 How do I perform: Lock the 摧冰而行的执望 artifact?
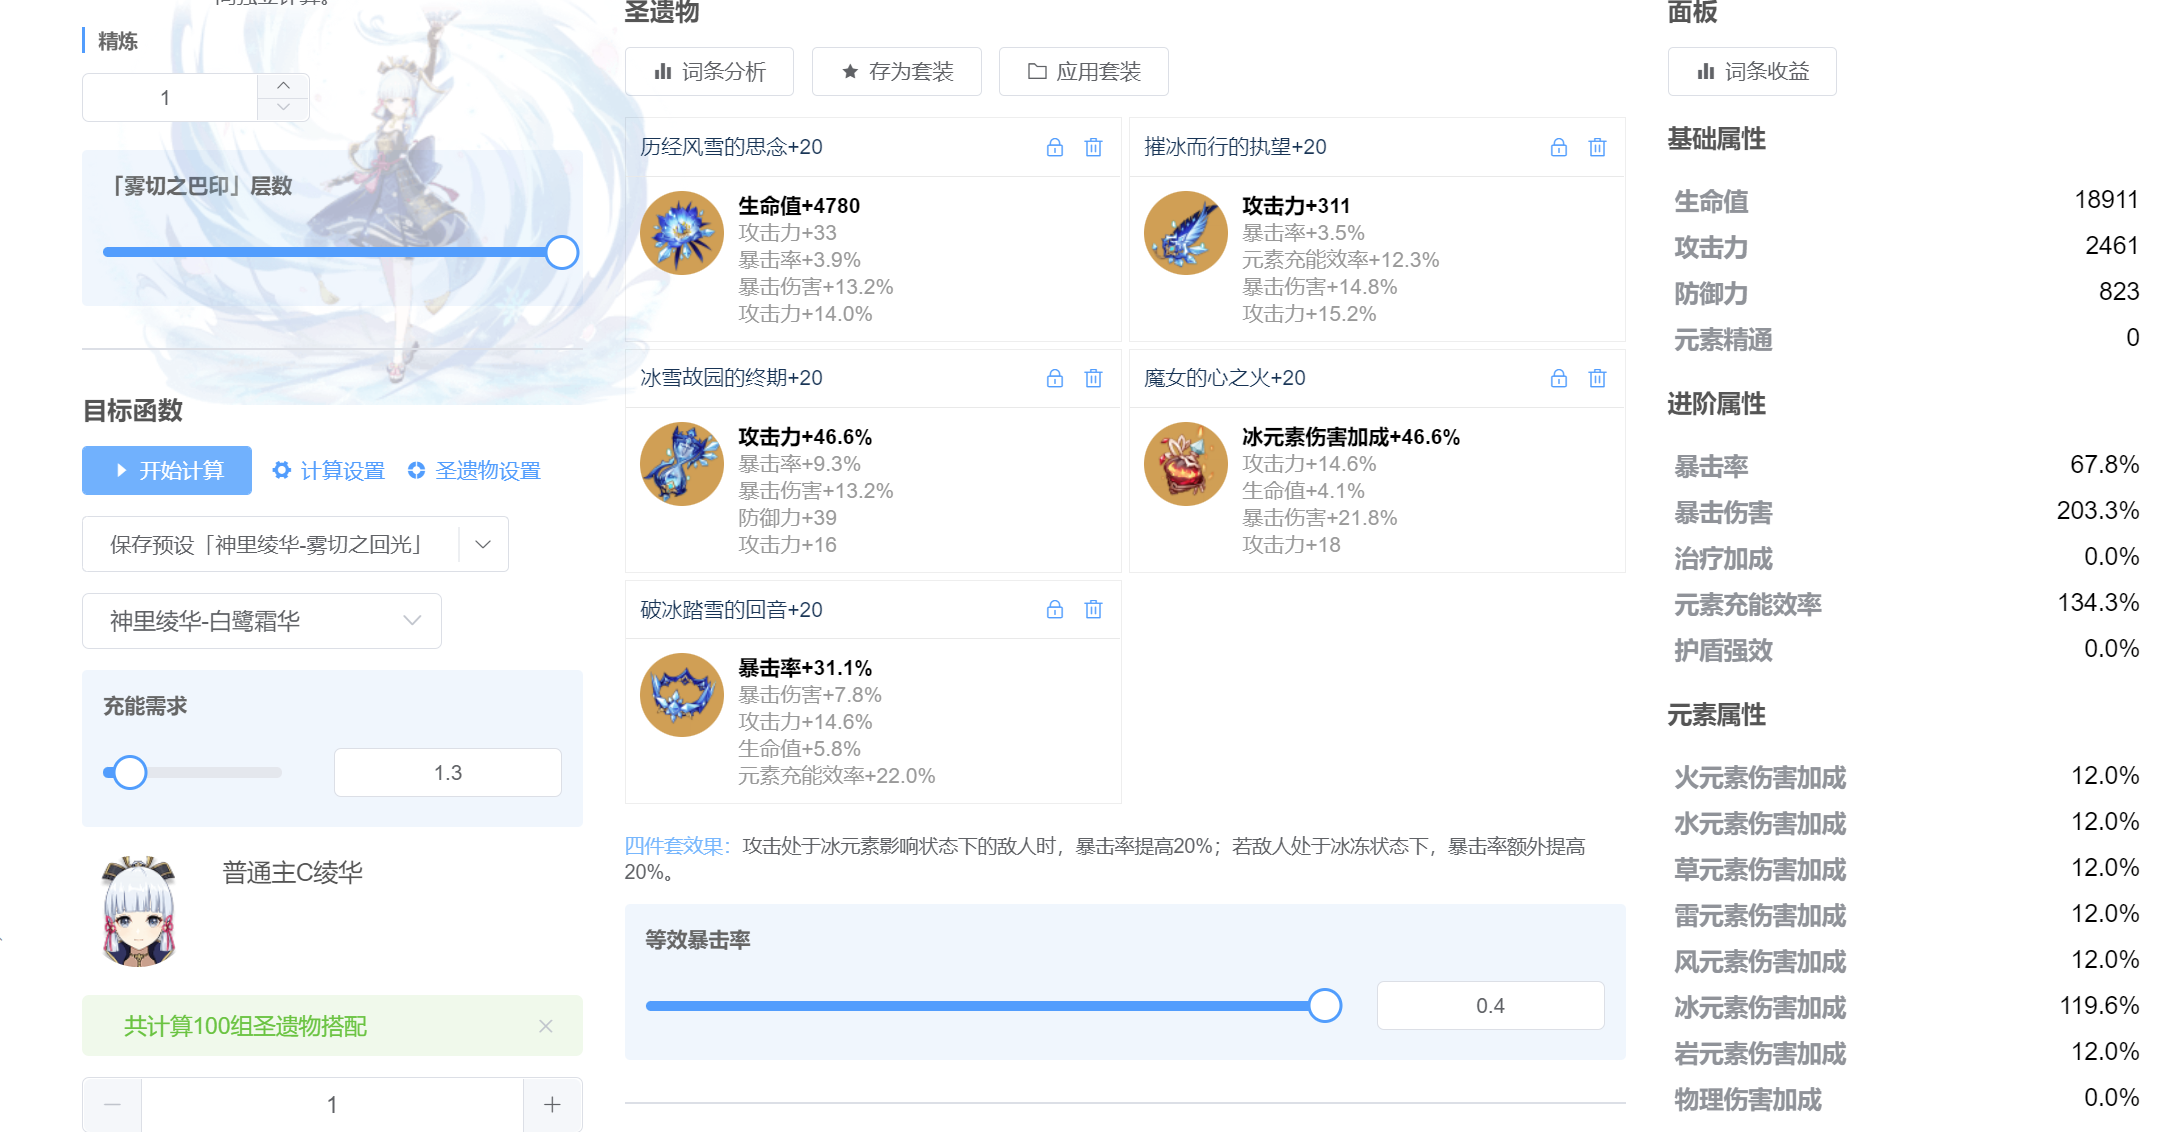(1558, 147)
